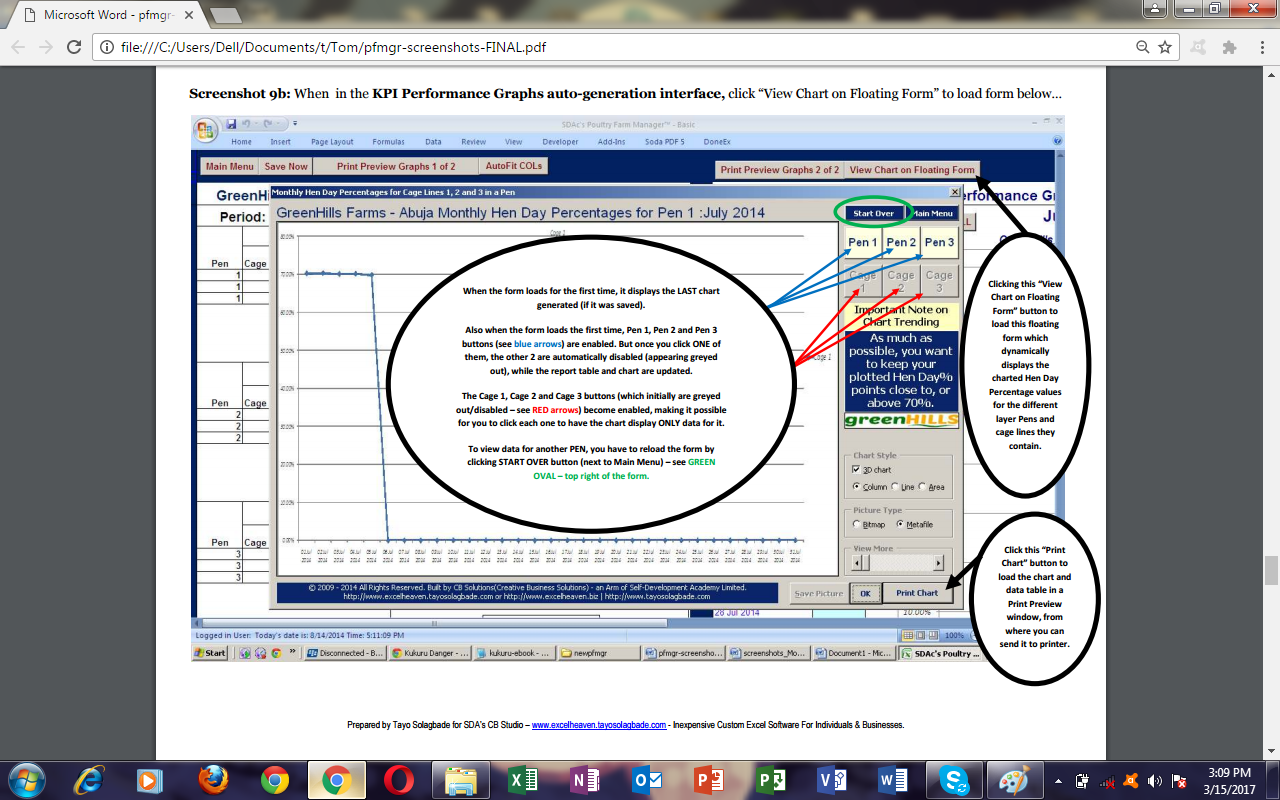Click Chrome's back arrow
Image resolution: width=1280 pixels, height=800 pixels.
click(18, 47)
